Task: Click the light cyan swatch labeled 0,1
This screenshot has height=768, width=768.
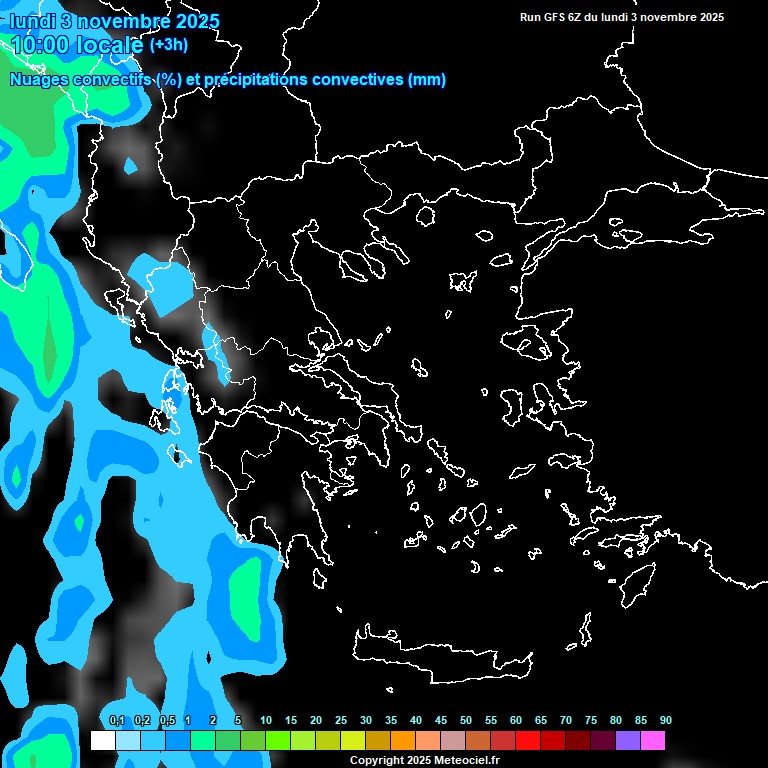Action: pos(127,740)
